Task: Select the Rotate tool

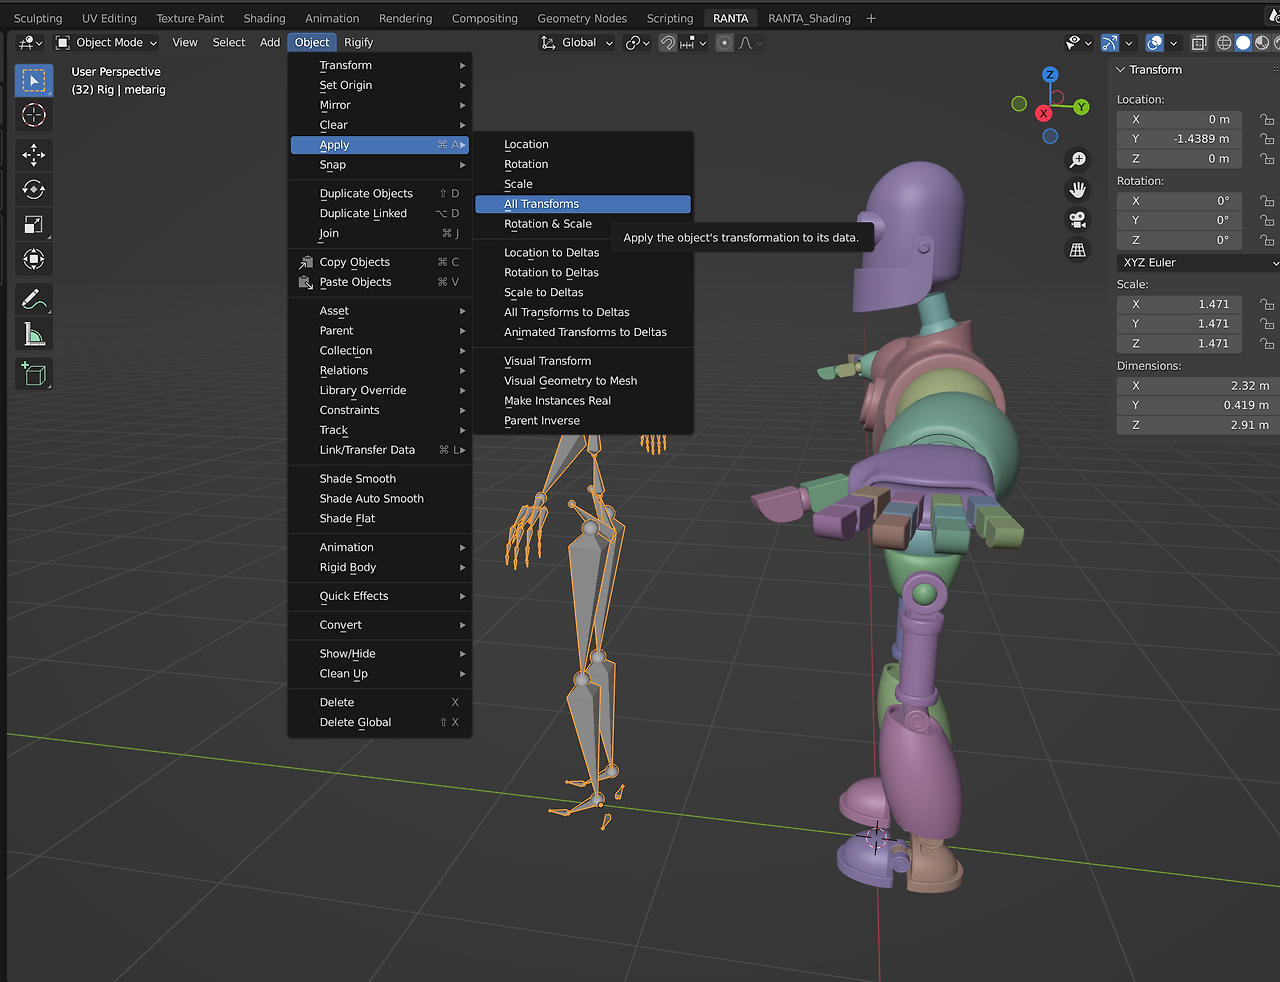Action: point(34,189)
